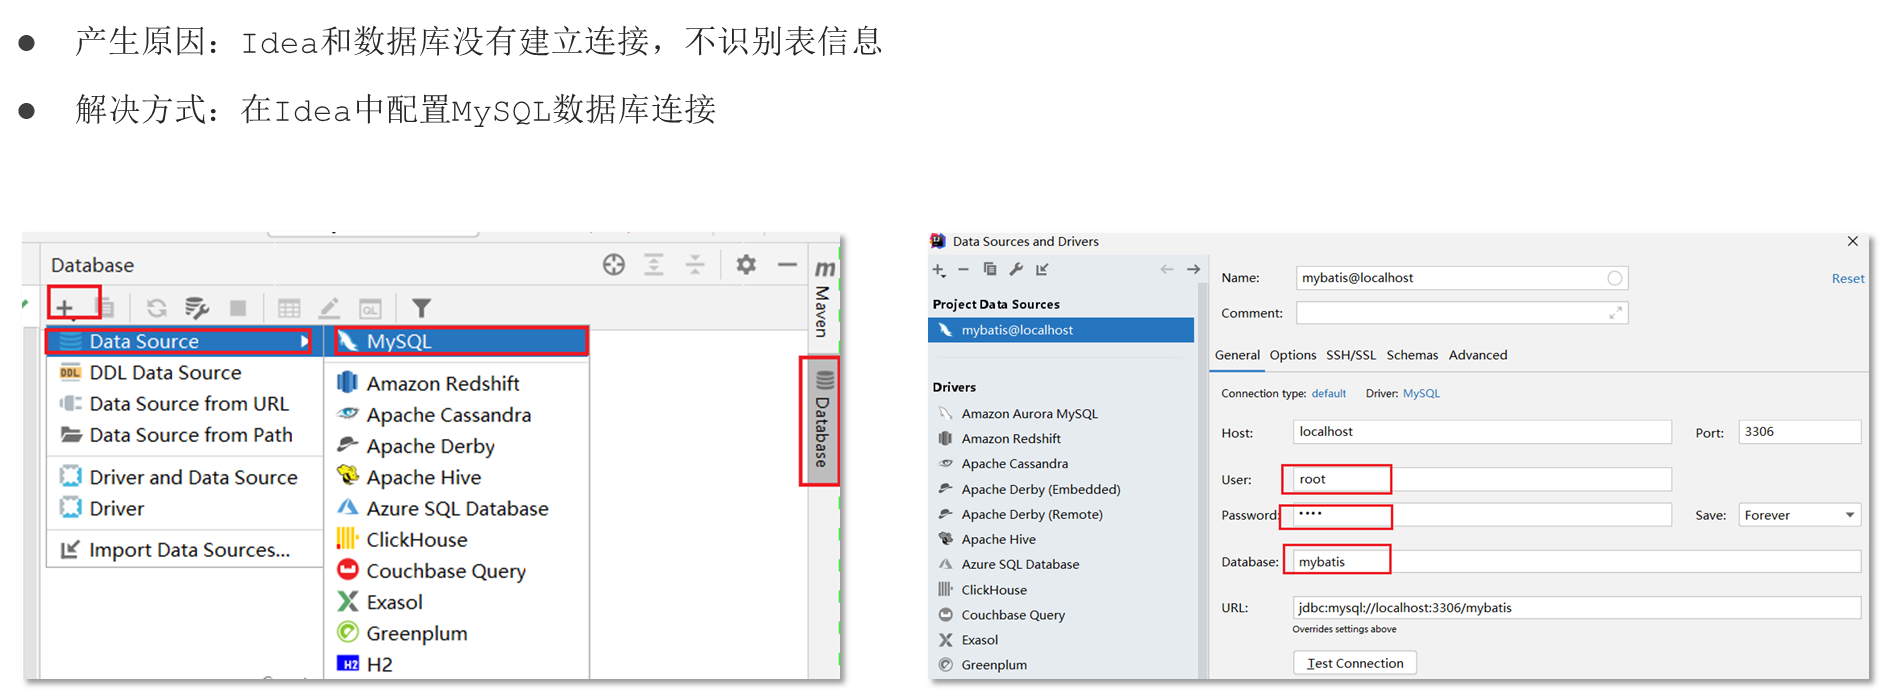Choose Import Data Sources option
The width and height of the screenshot is (1882, 692).
point(183,550)
